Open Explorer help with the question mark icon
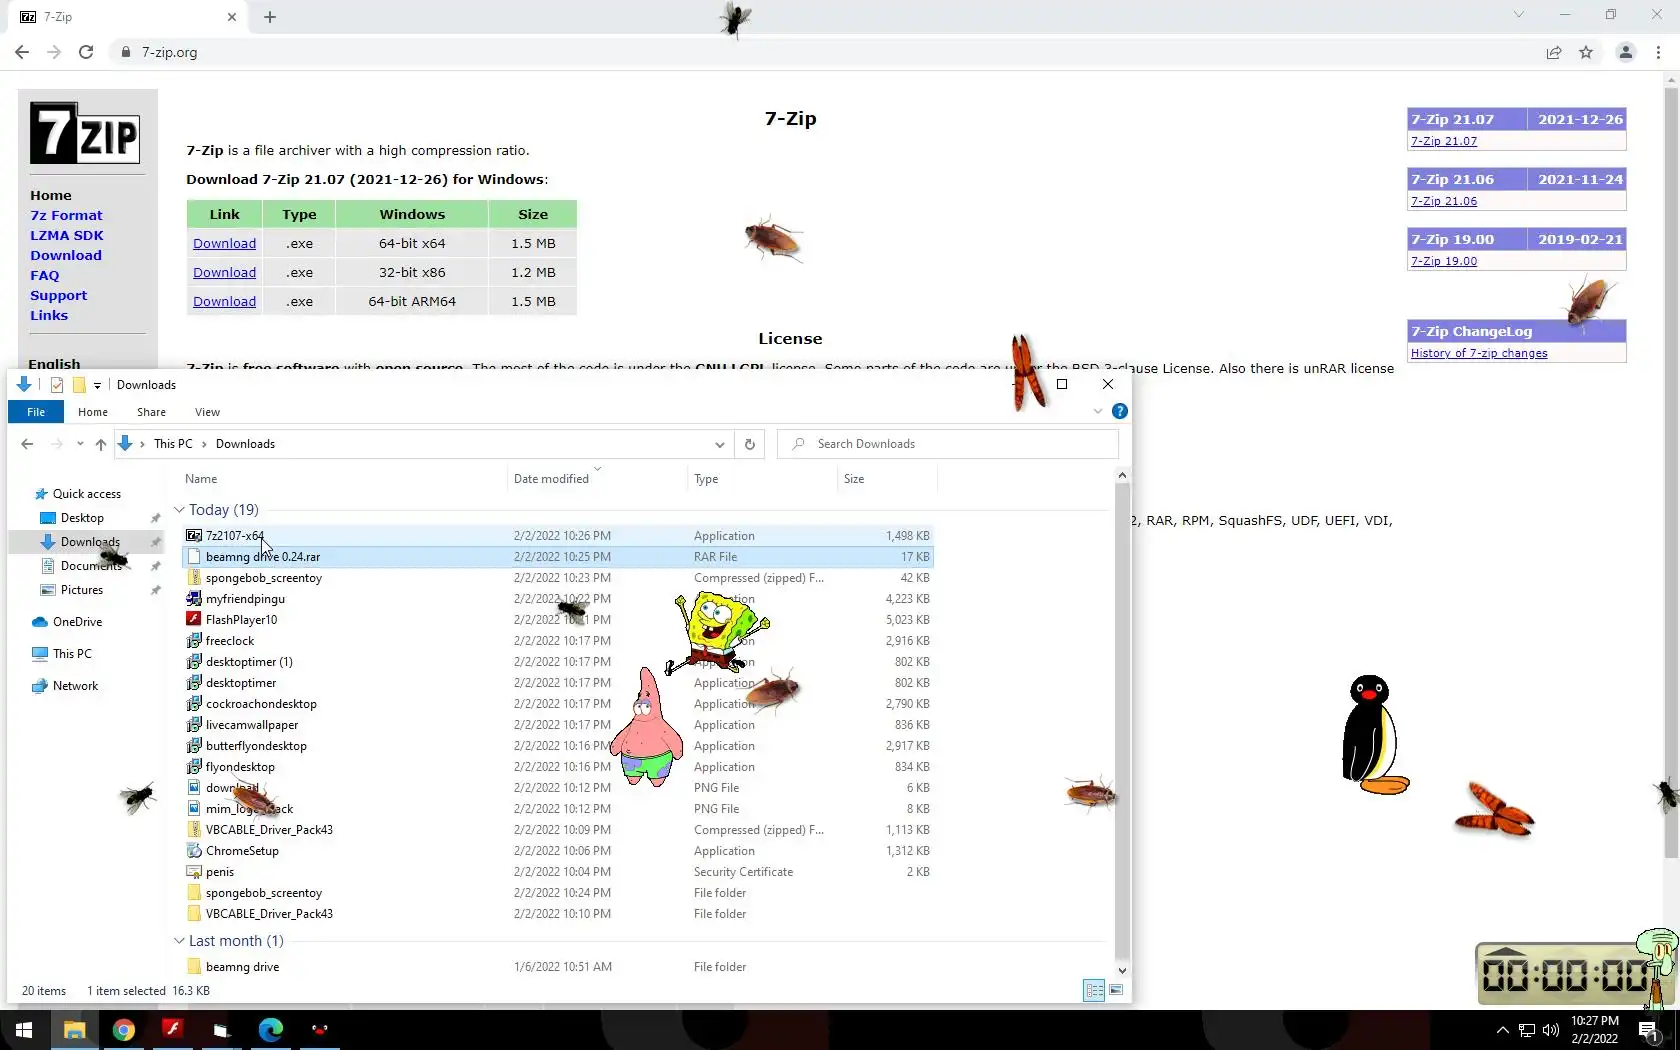This screenshot has width=1680, height=1050. point(1120,411)
